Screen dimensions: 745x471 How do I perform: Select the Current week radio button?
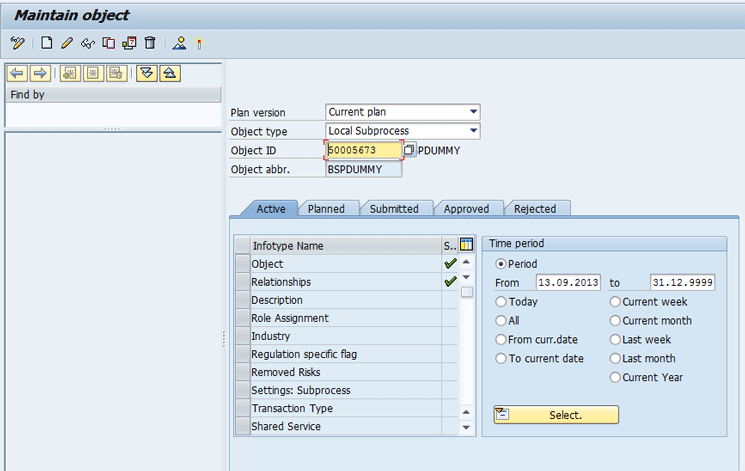coord(615,302)
